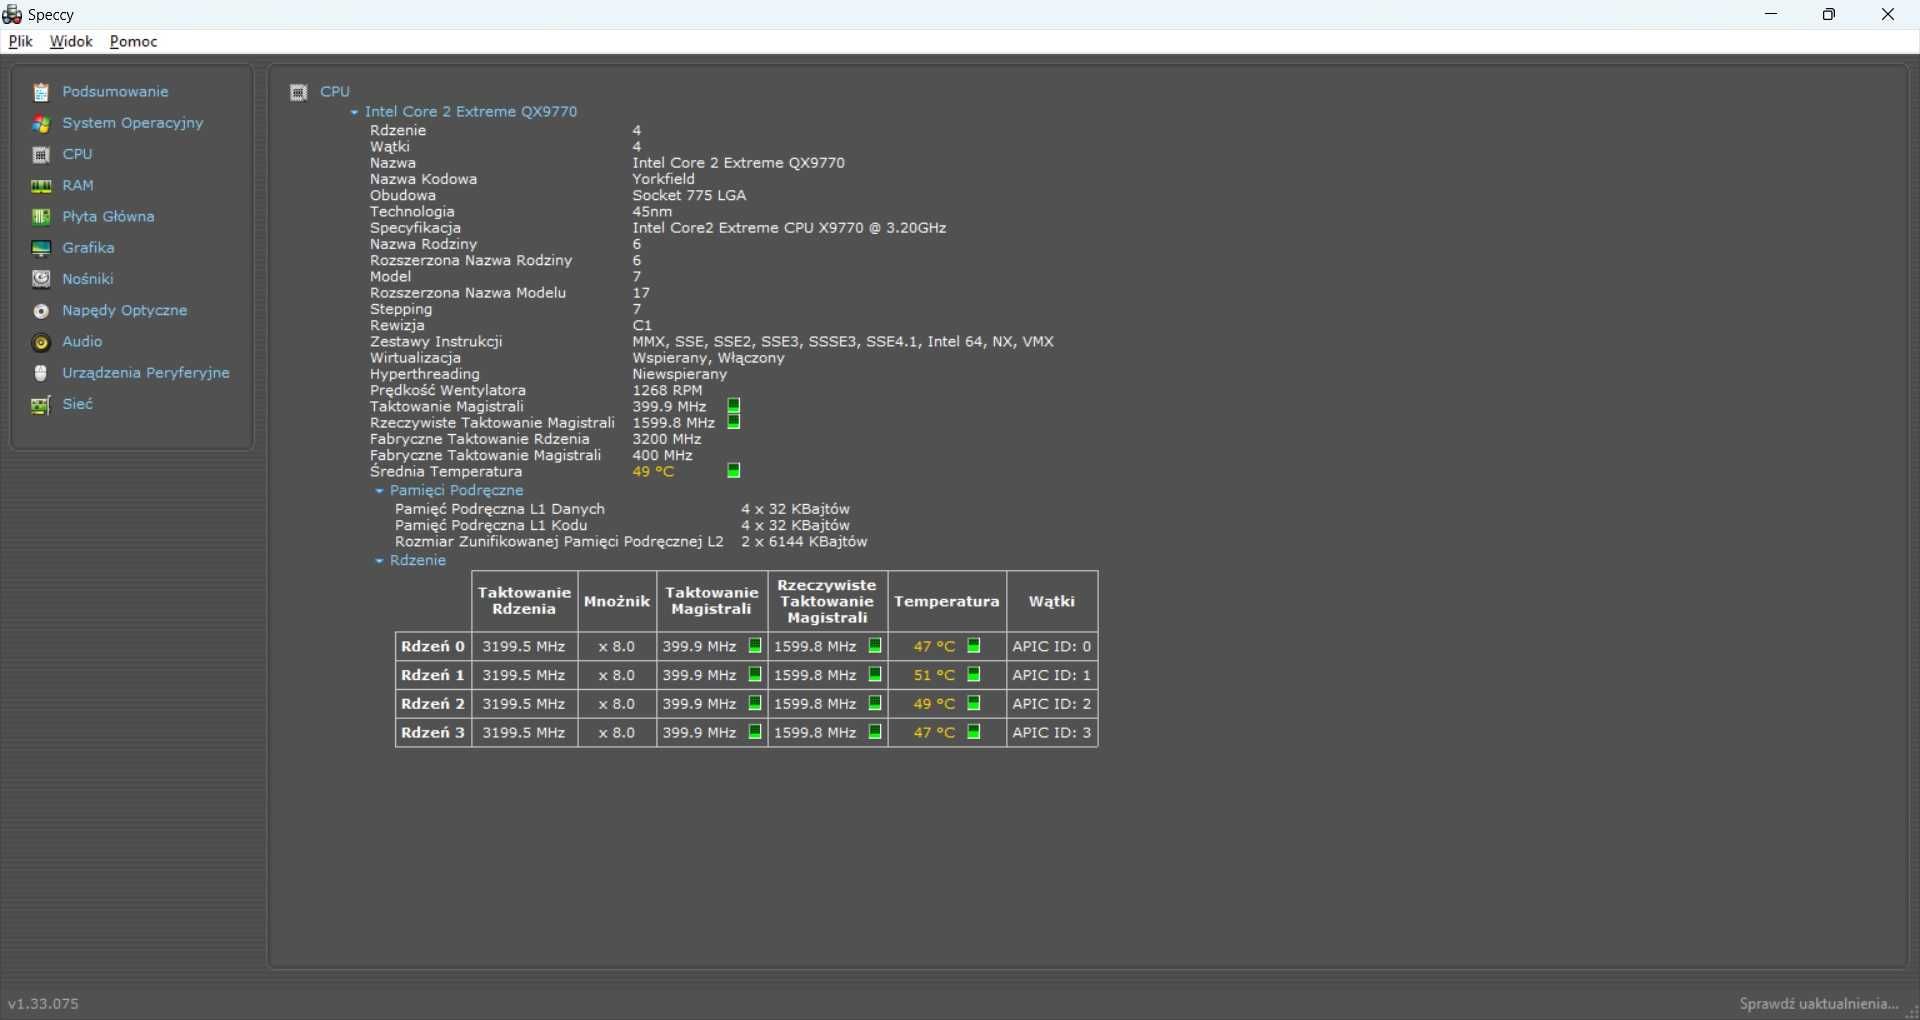The height and width of the screenshot is (1020, 1920).
Task: Open Płyta Główna section label
Action: [108, 216]
